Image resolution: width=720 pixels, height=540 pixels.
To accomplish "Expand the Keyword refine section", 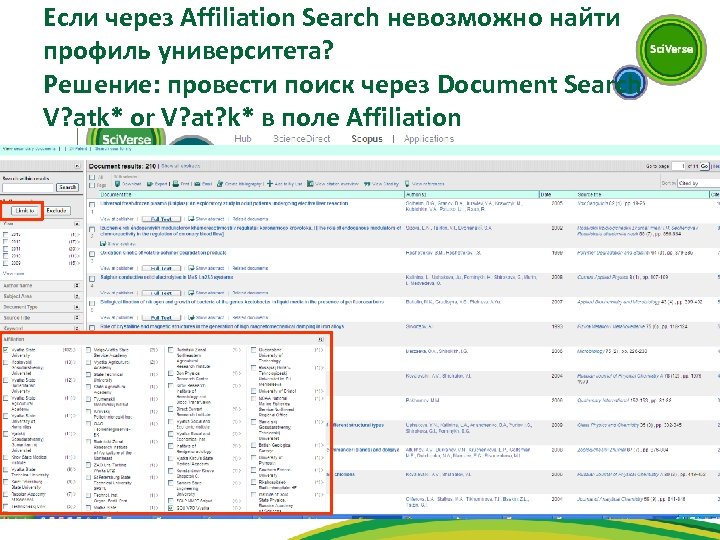I will (77, 328).
